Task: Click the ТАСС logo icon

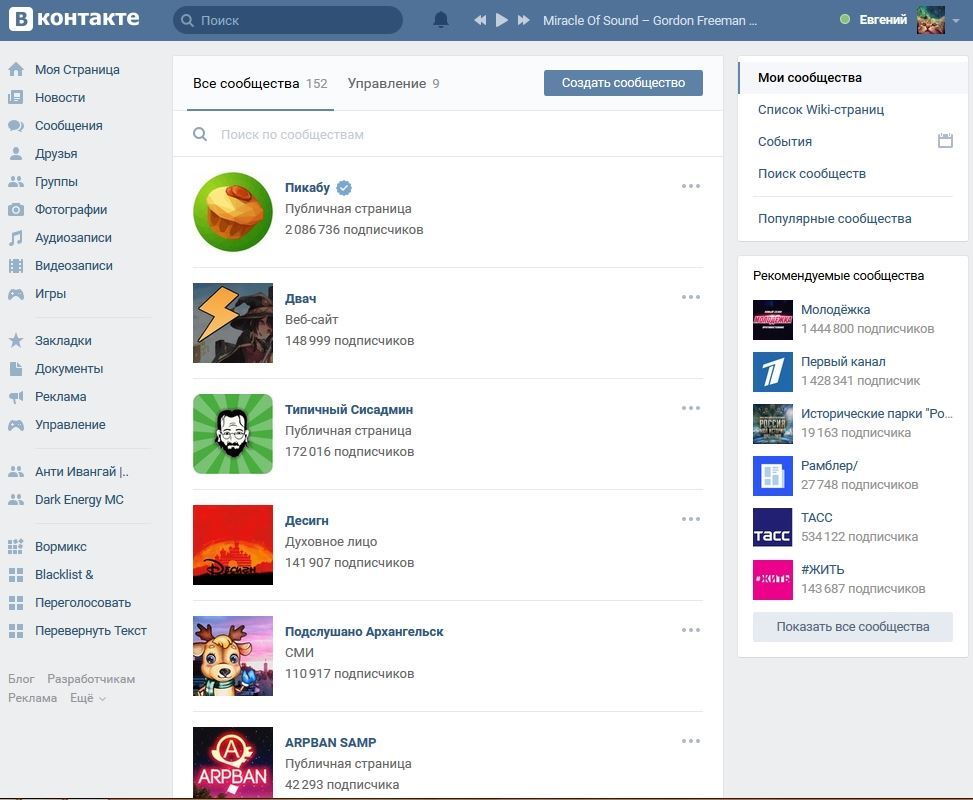Action: click(x=773, y=528)
